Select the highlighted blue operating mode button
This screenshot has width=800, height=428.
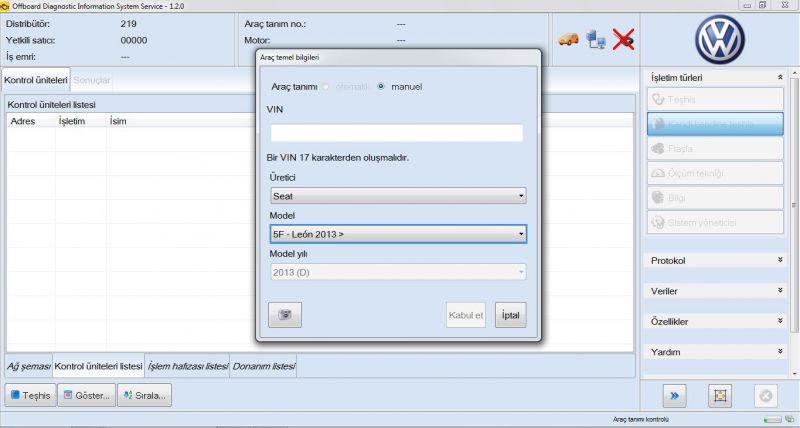pos(715,124)
